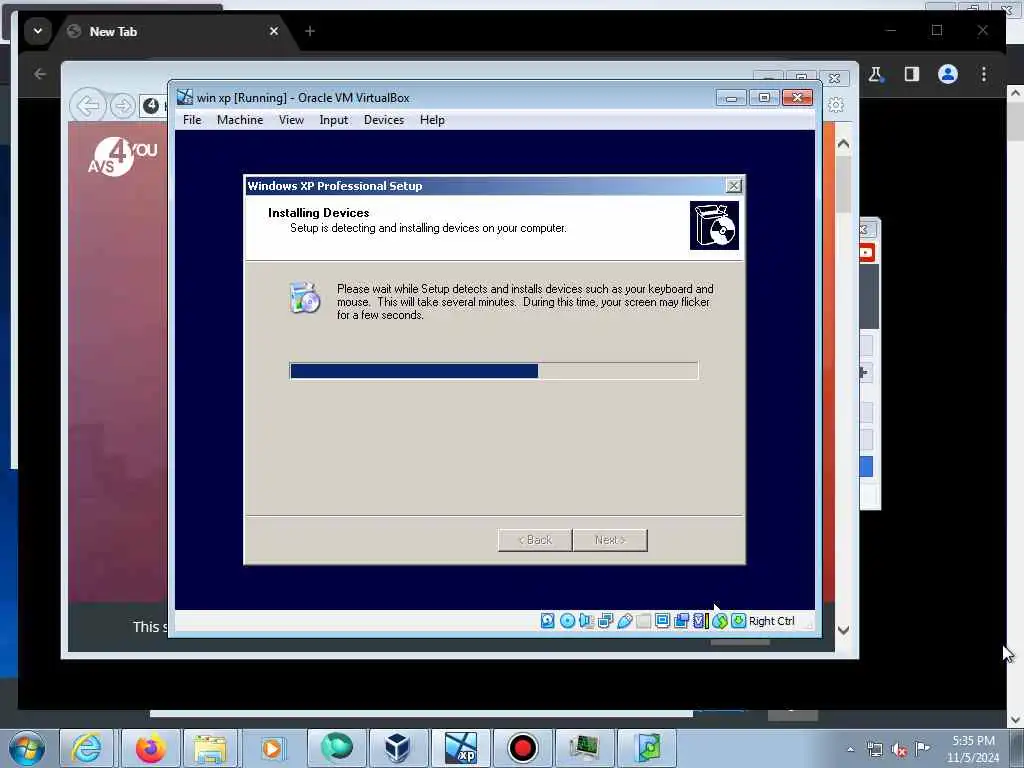Click the Installing Devices progress bar
Screen dimensions: 1024x768
(x=494, y=371)
